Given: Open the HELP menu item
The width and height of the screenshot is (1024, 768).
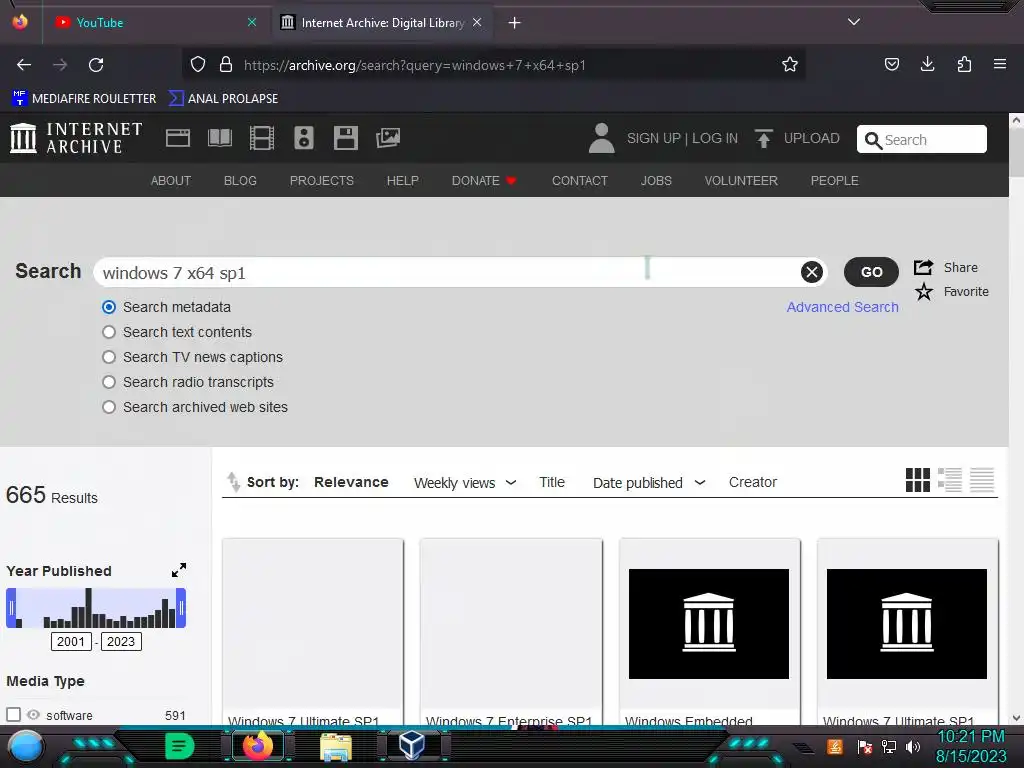Looking at the screenshot, I should pyautogui.click(x=402, y=180).
